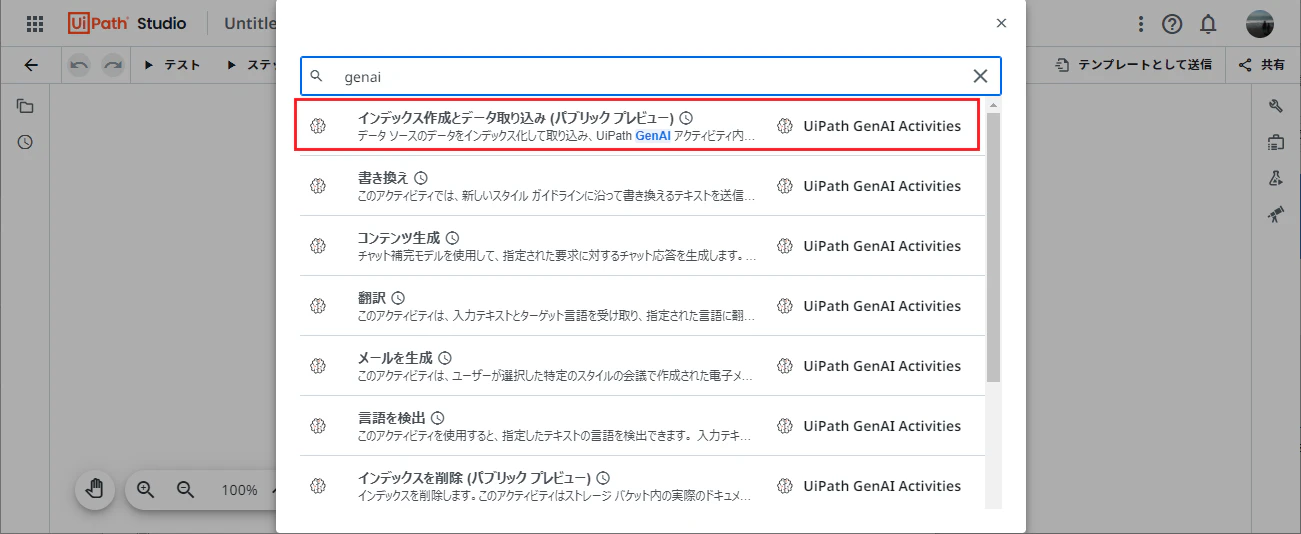Click brain icon beside 翻訳
This screenshot has width=1301, height=534.
318,306
